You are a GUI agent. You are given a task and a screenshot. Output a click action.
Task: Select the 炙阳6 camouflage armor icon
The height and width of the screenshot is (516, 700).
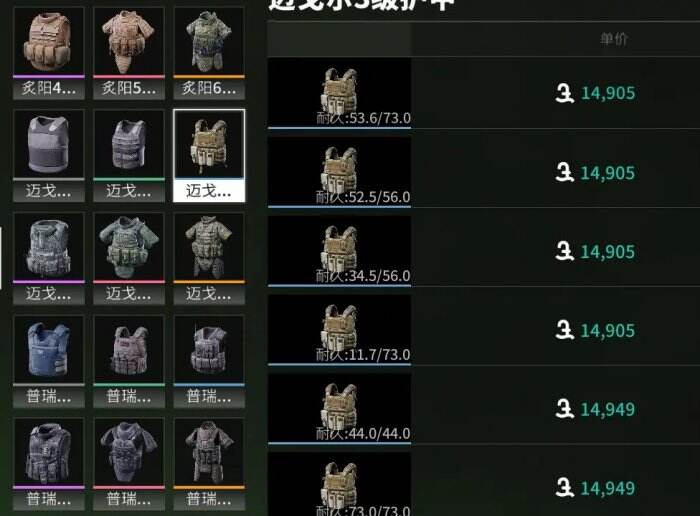coord(209,53)
